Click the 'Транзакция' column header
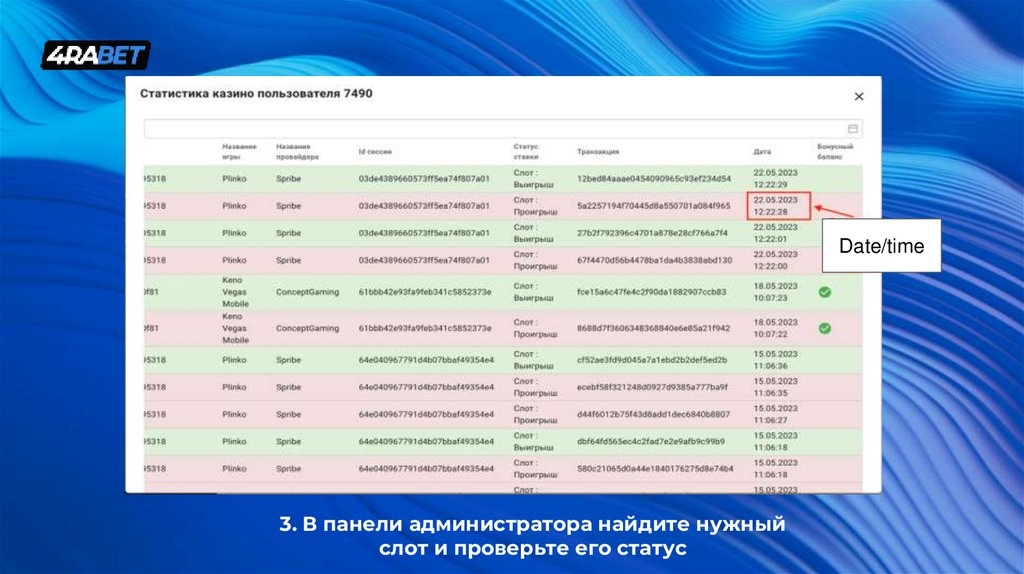Viewport: 1024px width, 574px height. click(598, 151)
